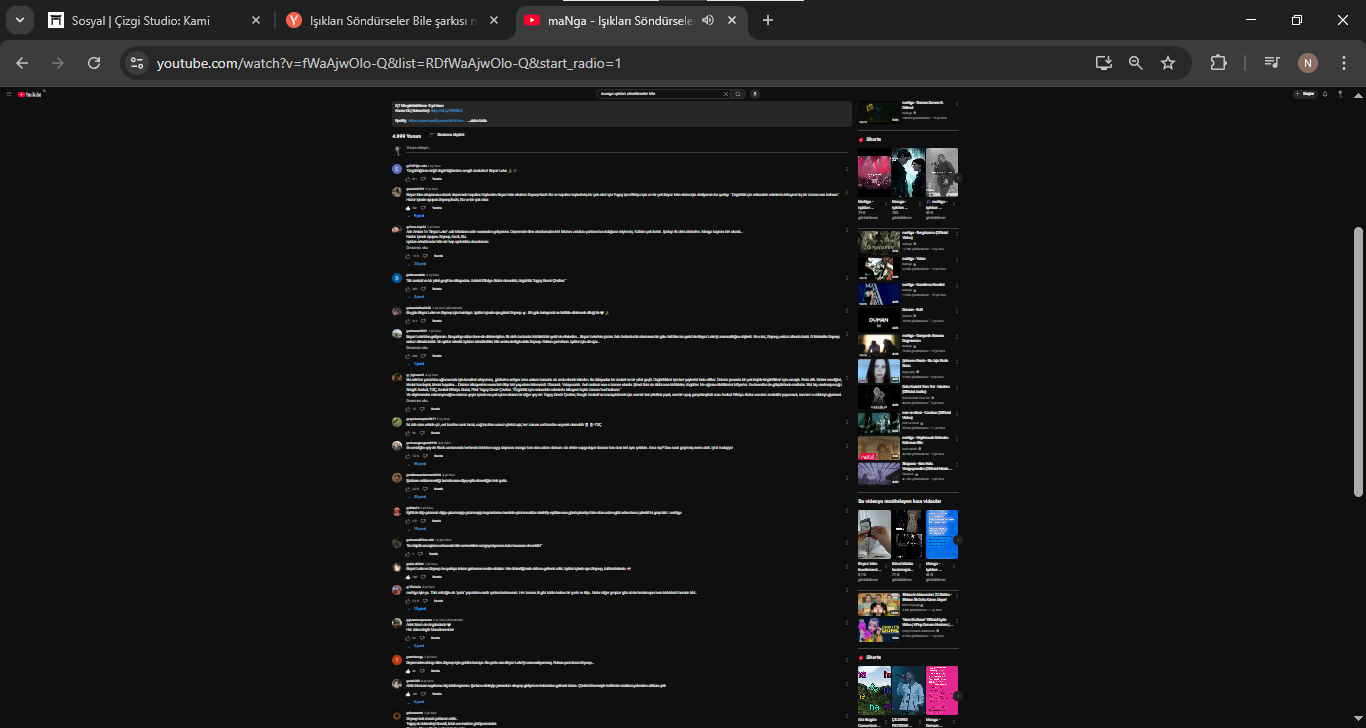Go back to the previous page
1366x728 pixels.
point(22,63)
